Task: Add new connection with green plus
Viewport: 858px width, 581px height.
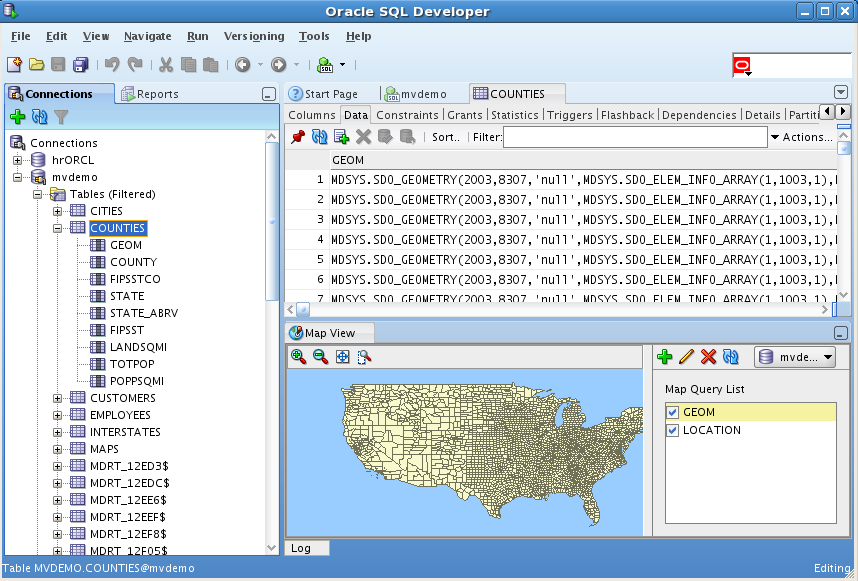Action: coord(18,117)
